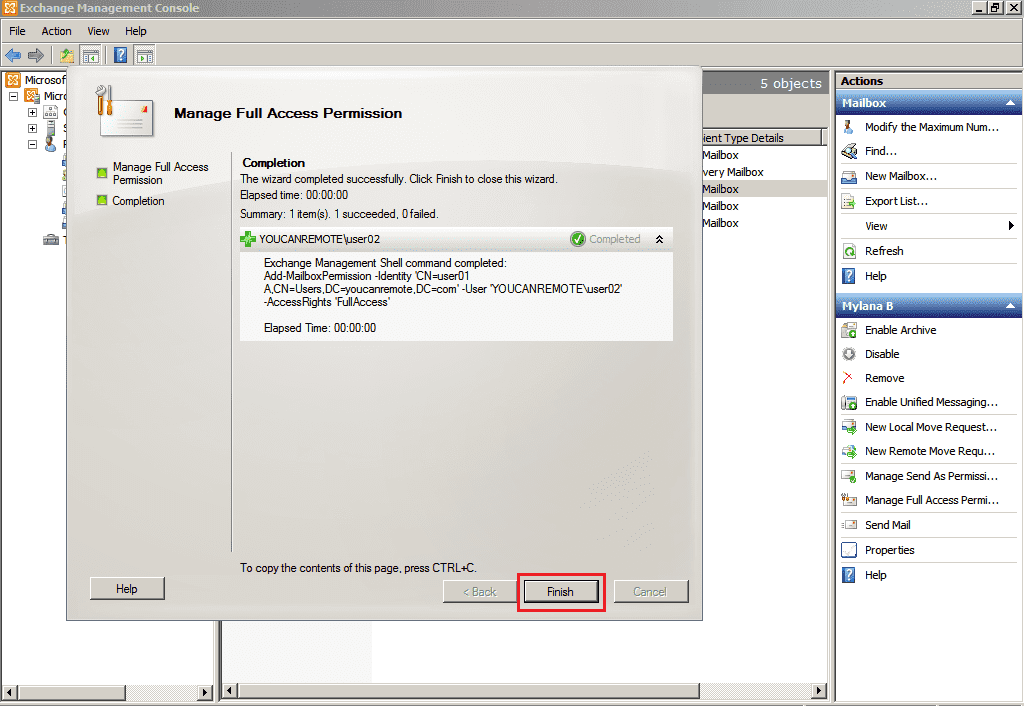Viewport: 1024px width, 706px height.
Task: Click the horizontal scrollbar right arrow
Action: tap(820, 692)
